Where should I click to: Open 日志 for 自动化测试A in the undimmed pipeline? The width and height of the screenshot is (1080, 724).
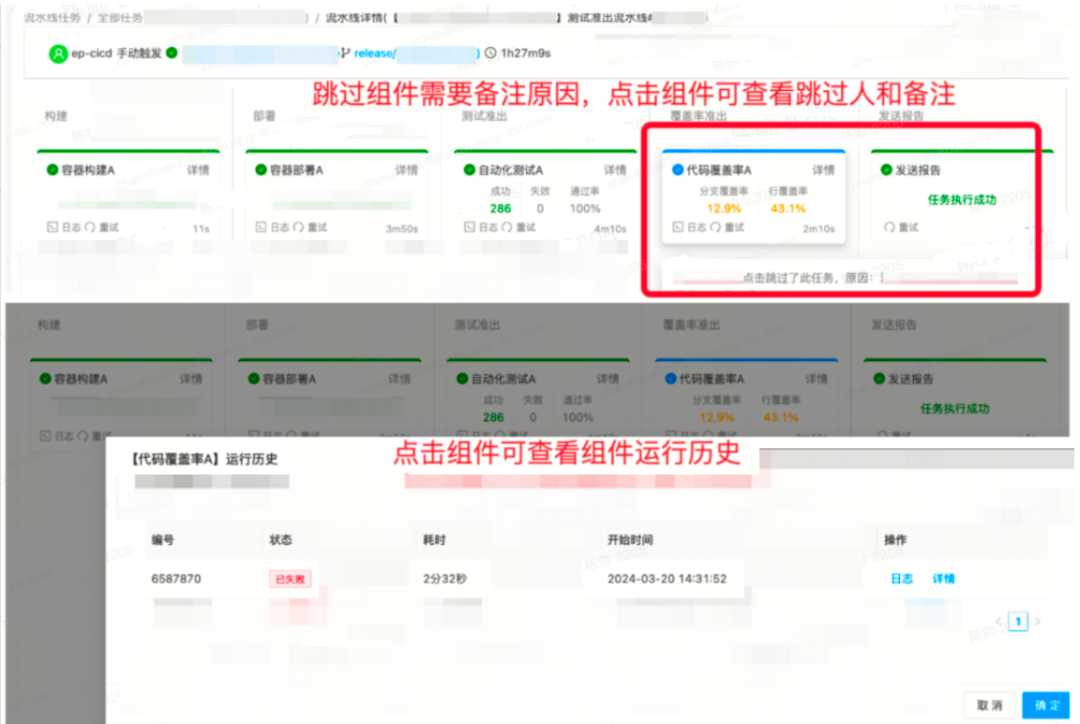tap(481, 227)
